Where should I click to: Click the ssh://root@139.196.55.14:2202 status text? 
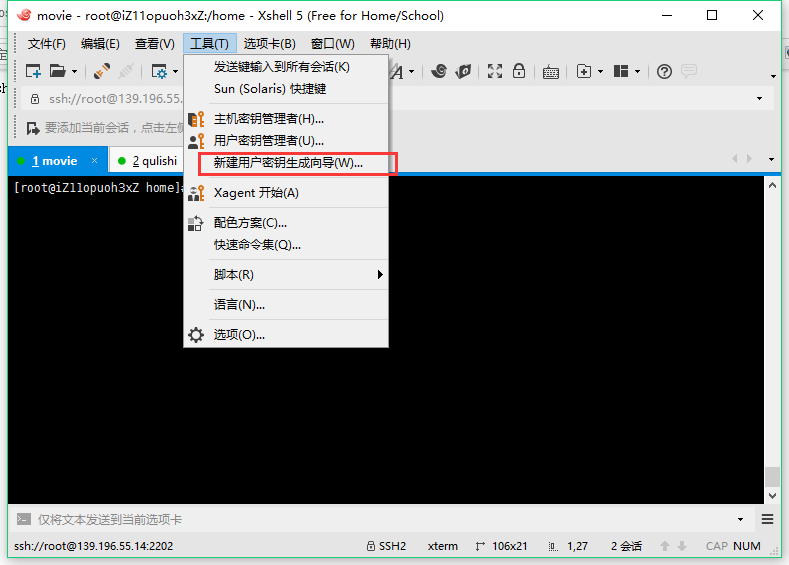click(94, 546)
